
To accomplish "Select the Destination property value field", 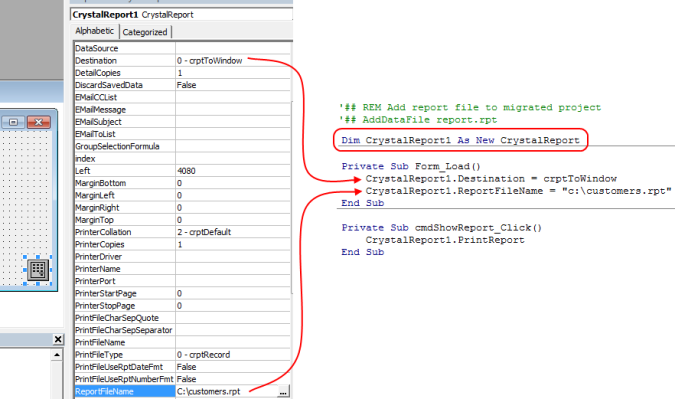I will tap(233, 61).
